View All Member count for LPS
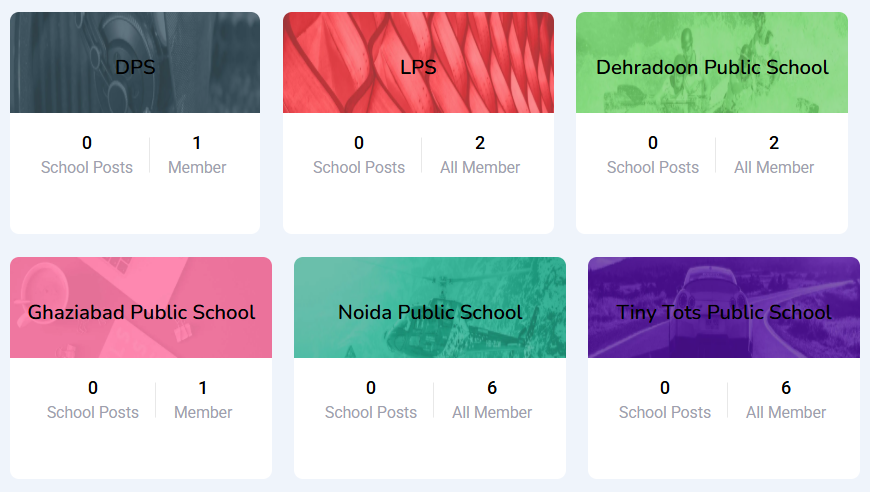 [x=480, y=155]
